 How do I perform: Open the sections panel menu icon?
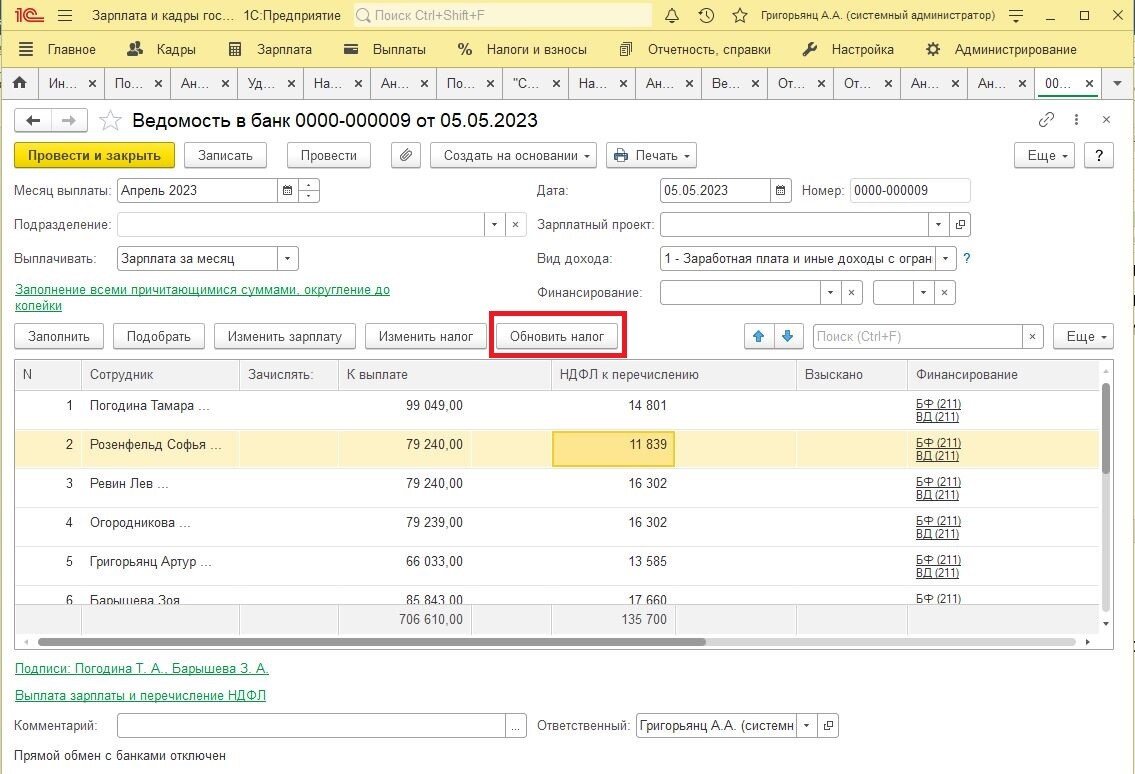click(25, 49)
